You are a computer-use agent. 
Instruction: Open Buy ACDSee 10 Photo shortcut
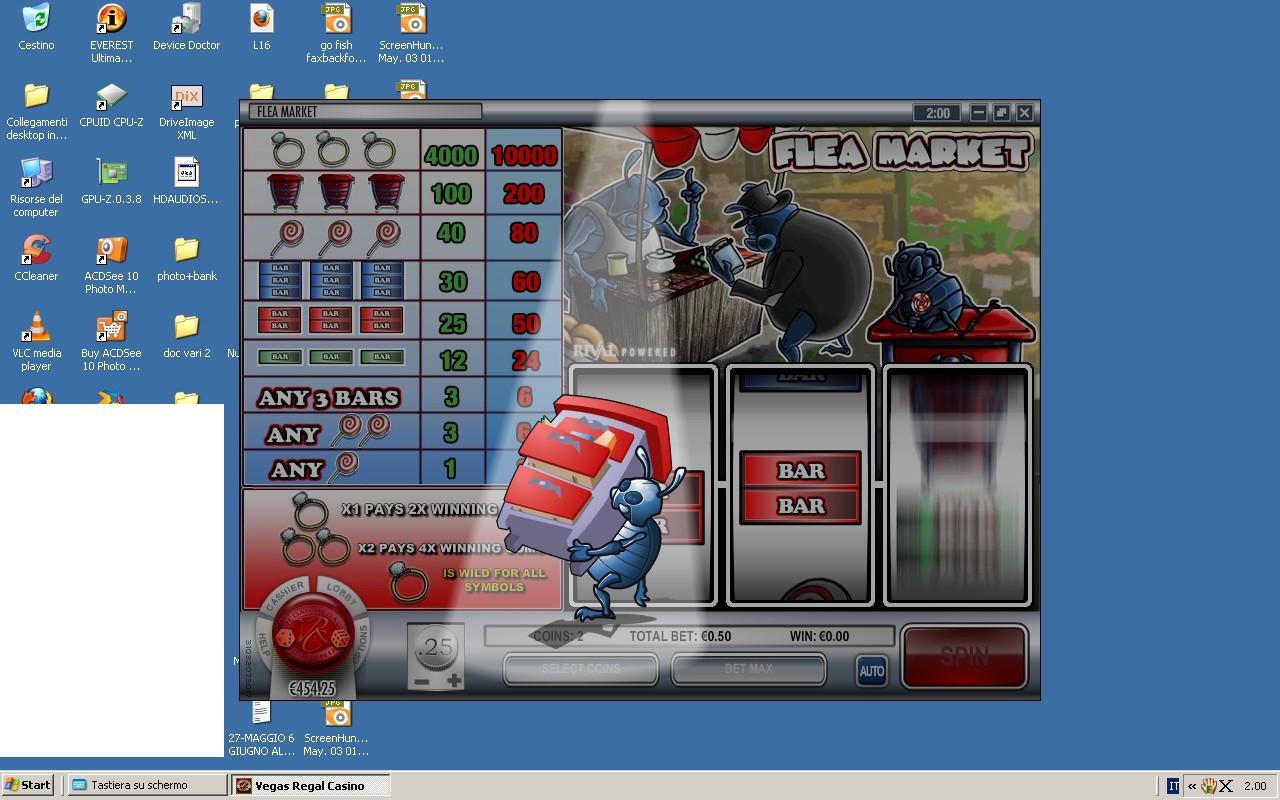pyautogui.click(x=111, y=342)
